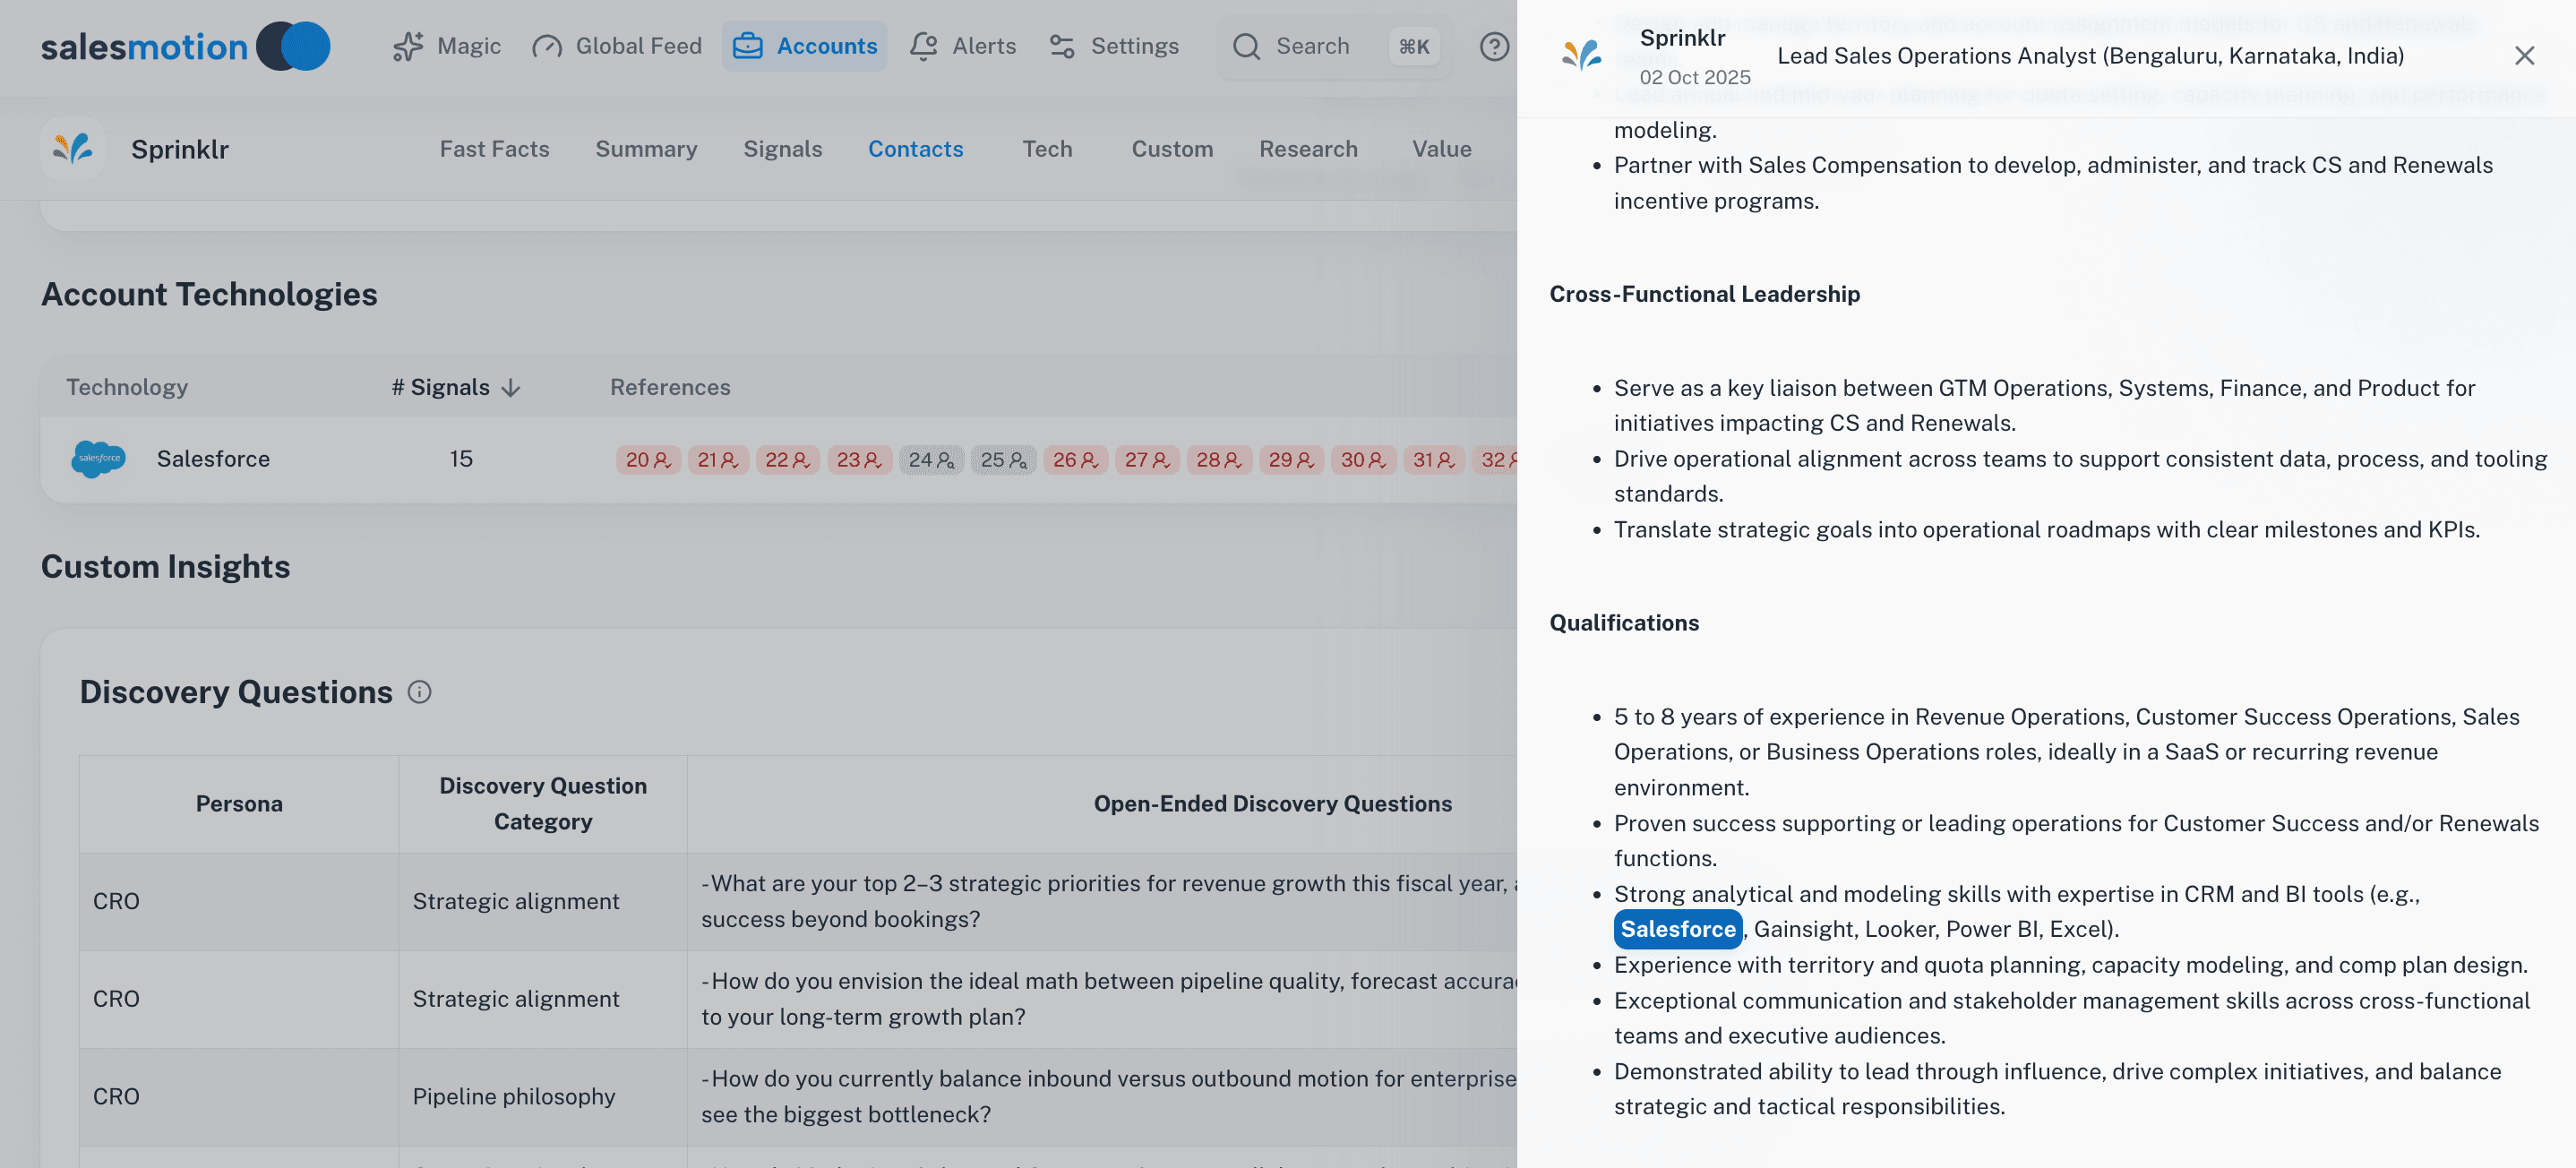Sort by # Signals column
The image size is (2576, 1168).
coord(456,387)
